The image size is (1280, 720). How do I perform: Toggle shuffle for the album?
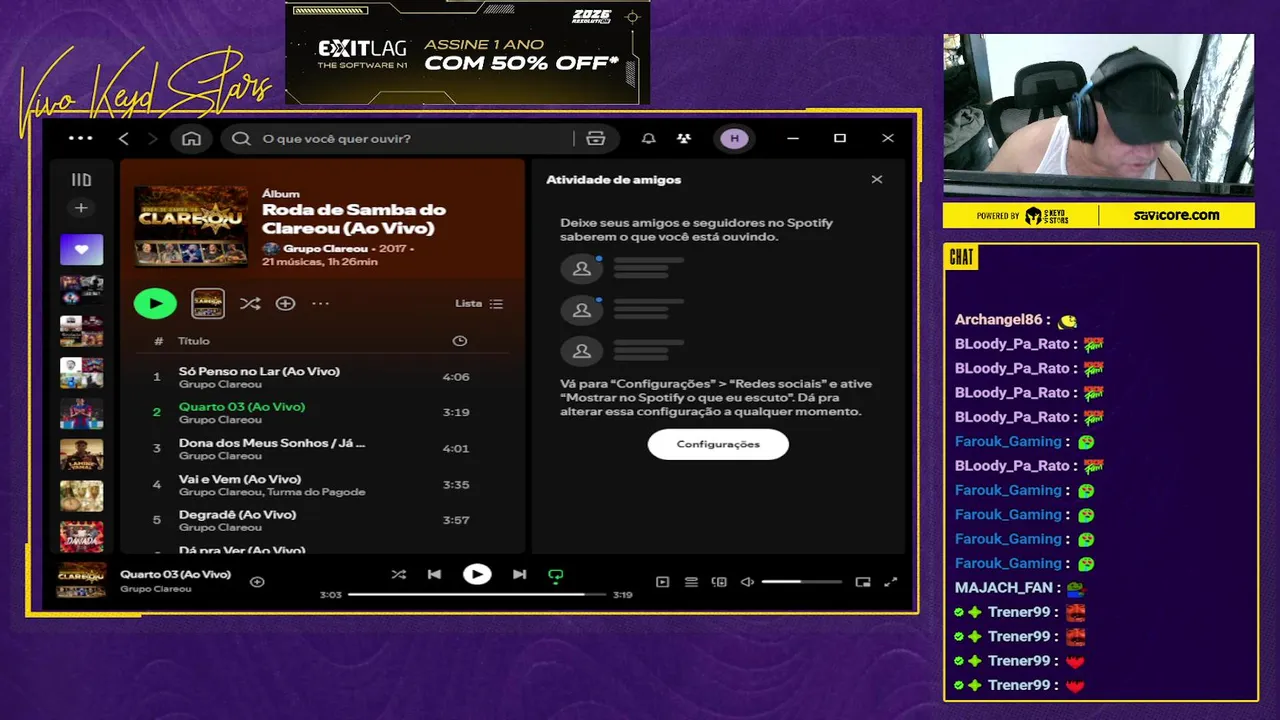pyautogui.click(x=250, y=303)
